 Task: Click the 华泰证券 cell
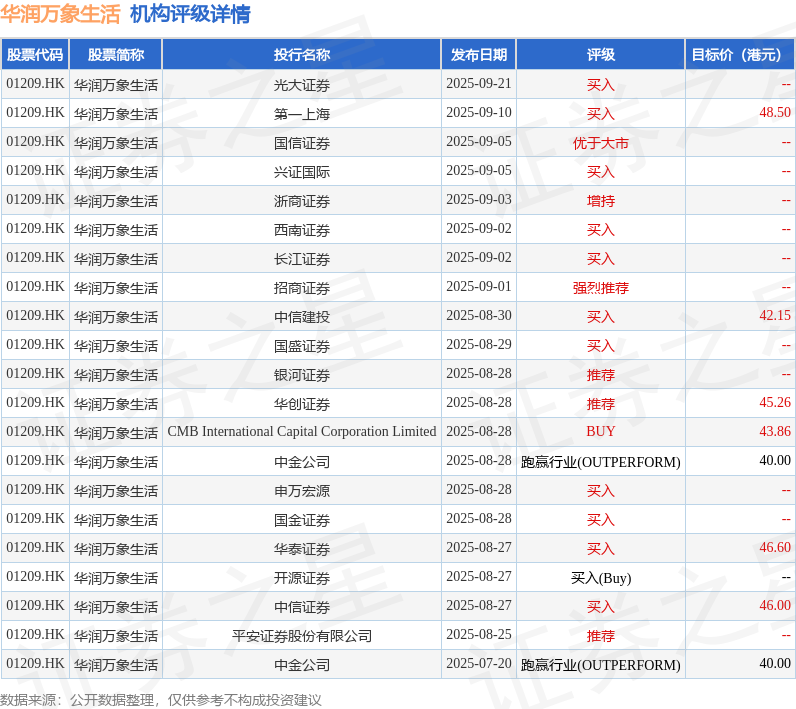click(x=302, y=548)
